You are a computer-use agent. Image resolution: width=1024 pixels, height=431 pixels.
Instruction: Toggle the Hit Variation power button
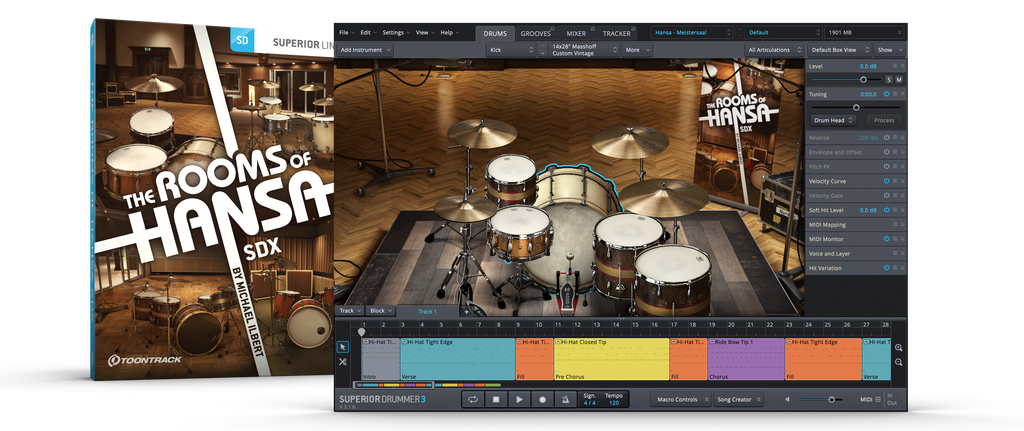pyautogui.click(x=887, y=268)
